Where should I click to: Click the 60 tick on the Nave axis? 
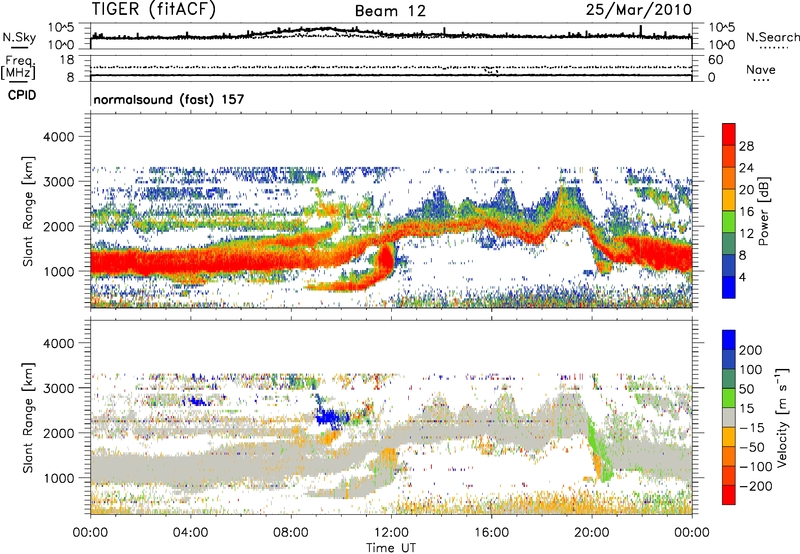715,60
